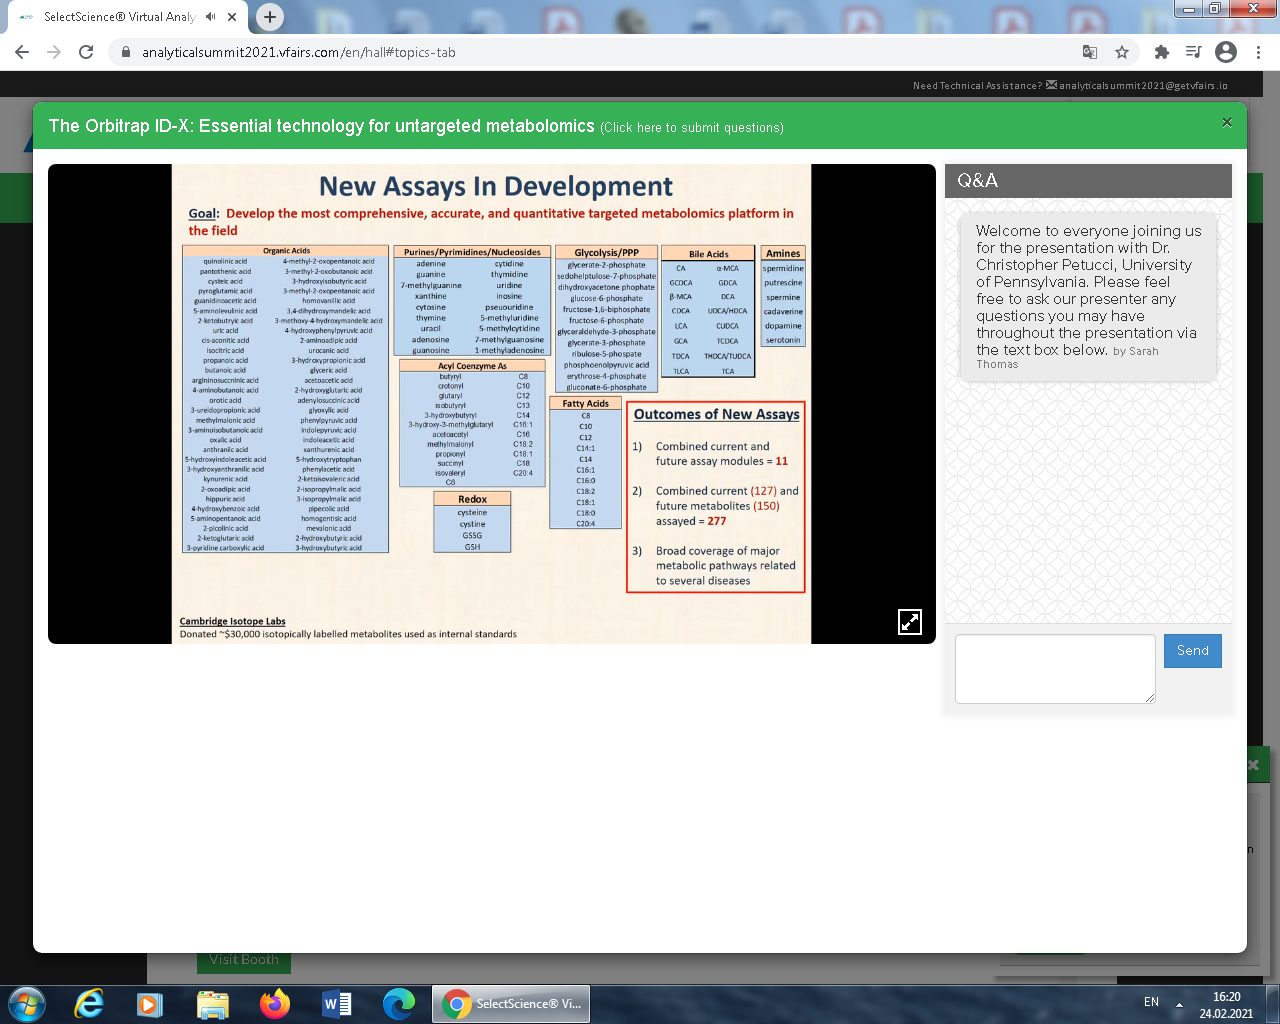Open the Chrome extensions puzzle menu

point(1161,52)
